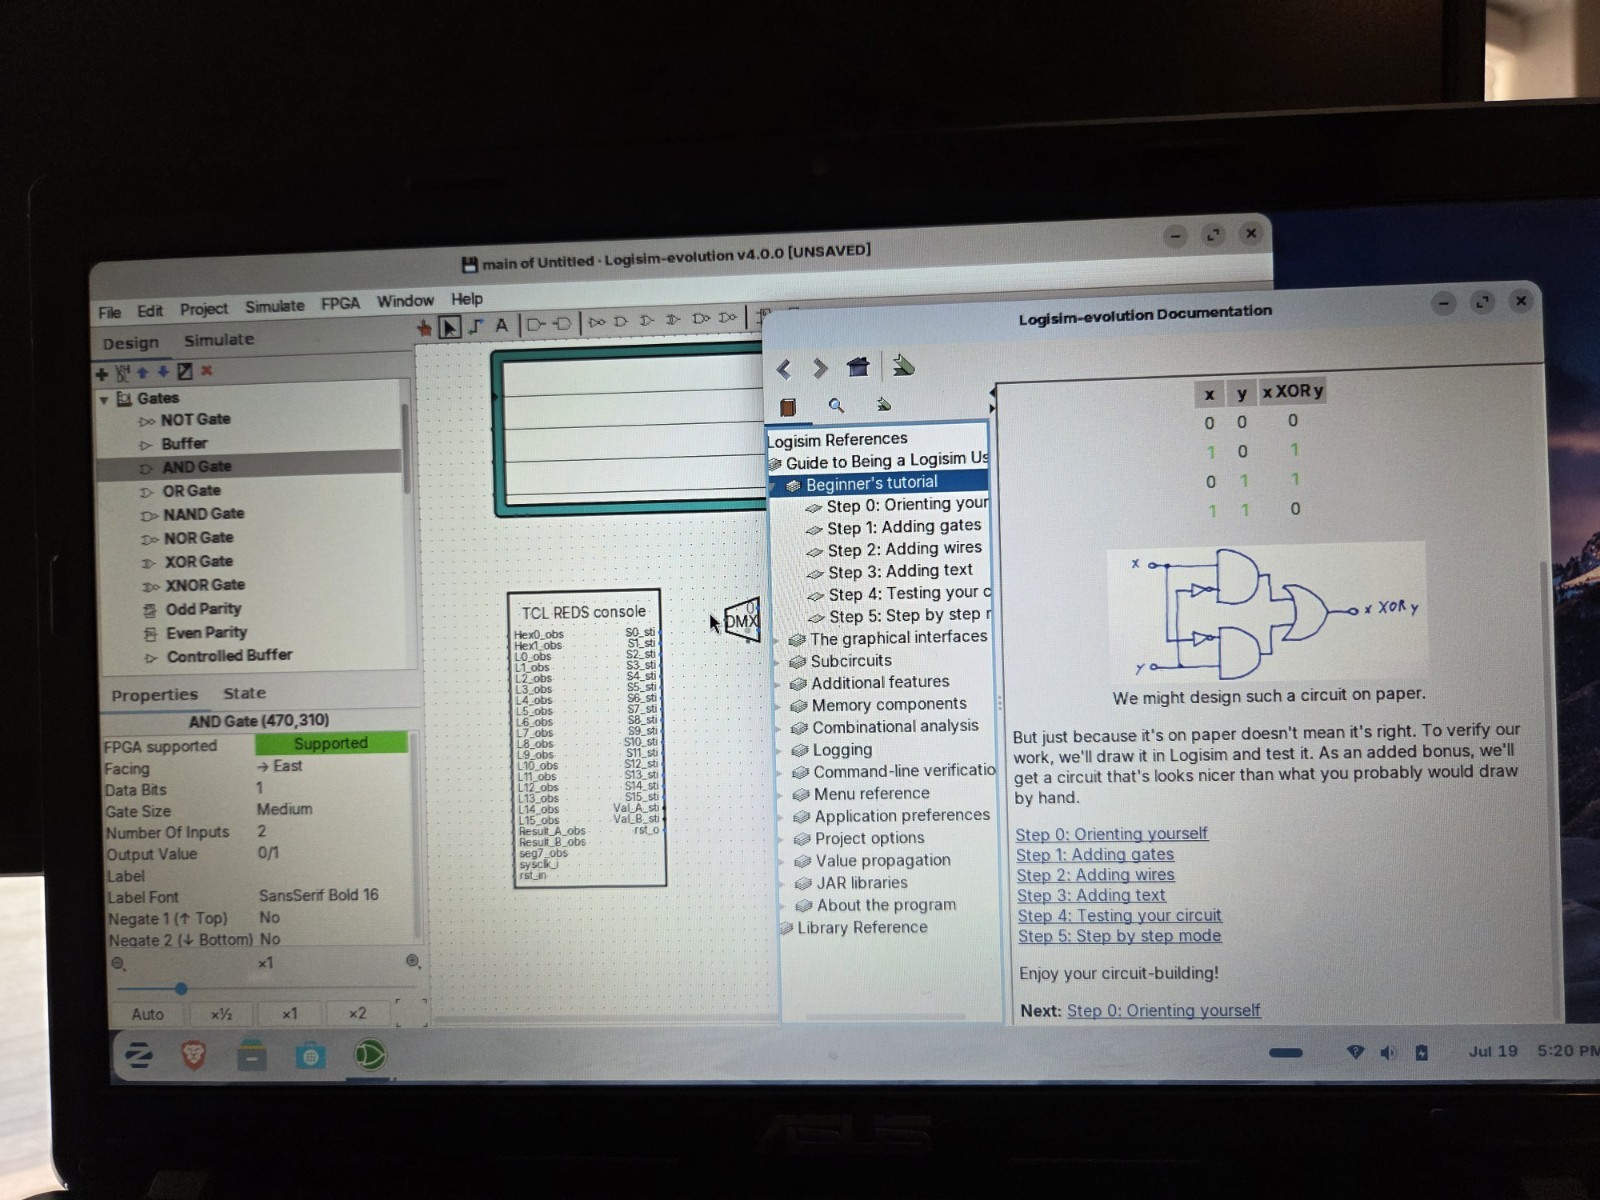The image size is (1600, 1200).
Task: Click the red delete circuit icon
Action: (207, 370)
